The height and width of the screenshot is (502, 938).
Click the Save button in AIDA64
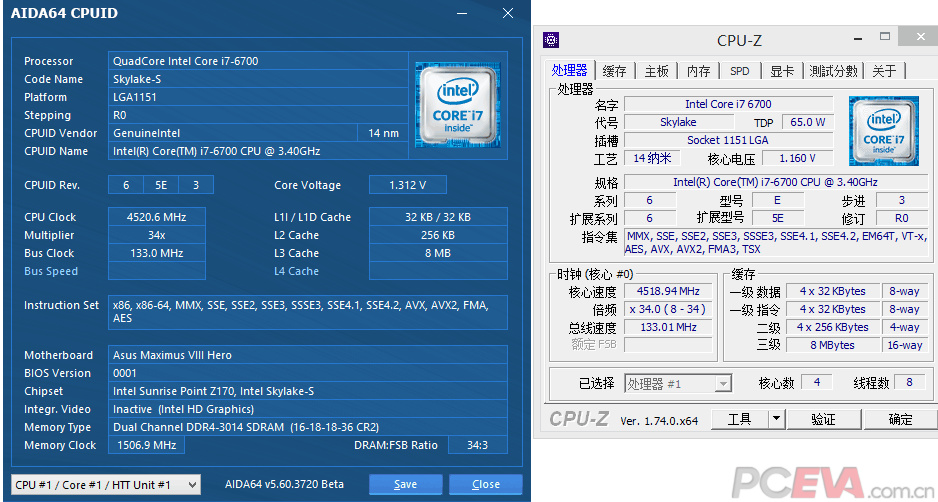[x=406, y=485]
